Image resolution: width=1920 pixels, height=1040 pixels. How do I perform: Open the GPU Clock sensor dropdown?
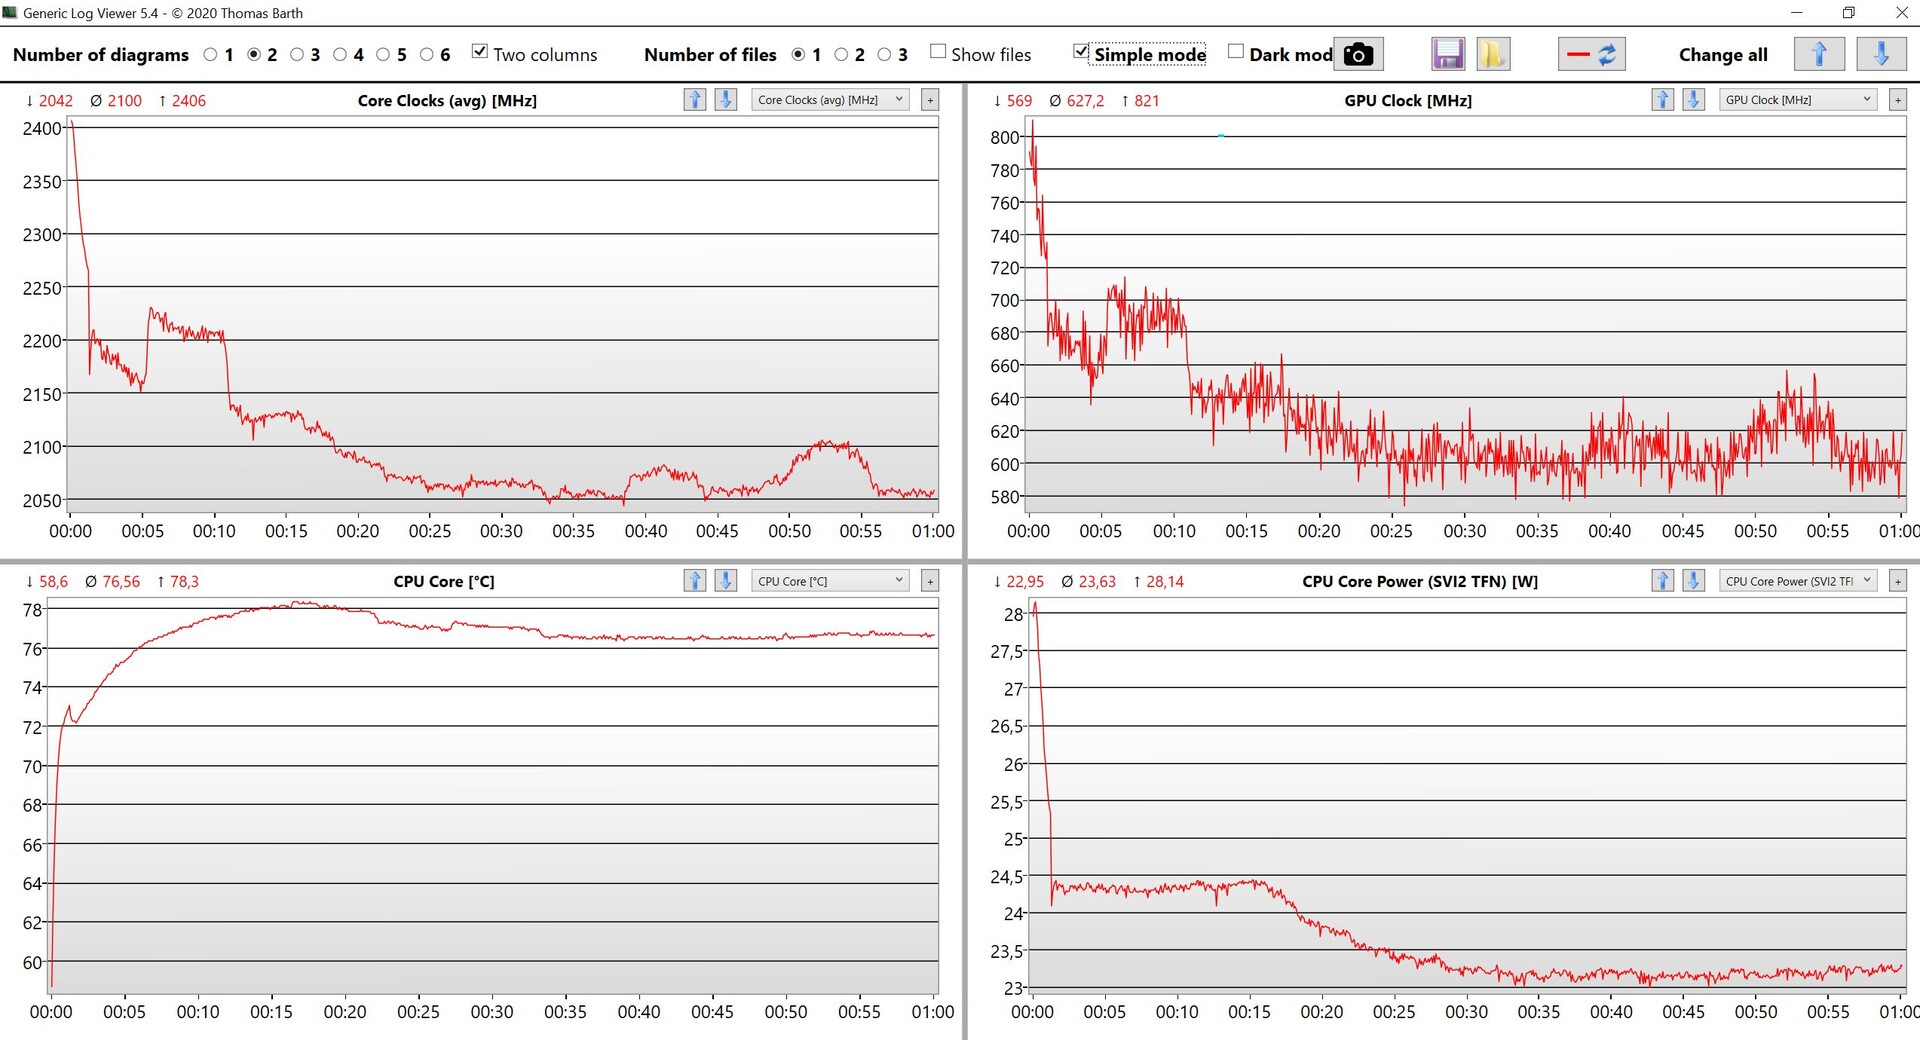pyautogui.click(x=1797, y=100)
